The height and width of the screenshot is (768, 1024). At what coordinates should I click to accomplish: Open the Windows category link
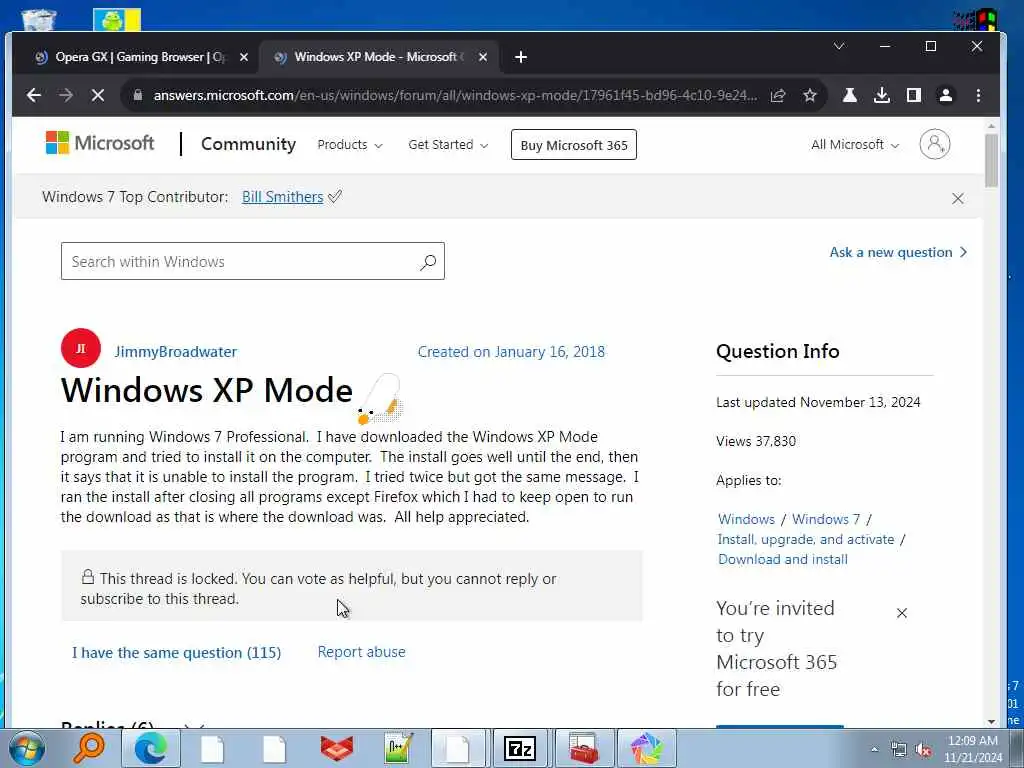746,519
